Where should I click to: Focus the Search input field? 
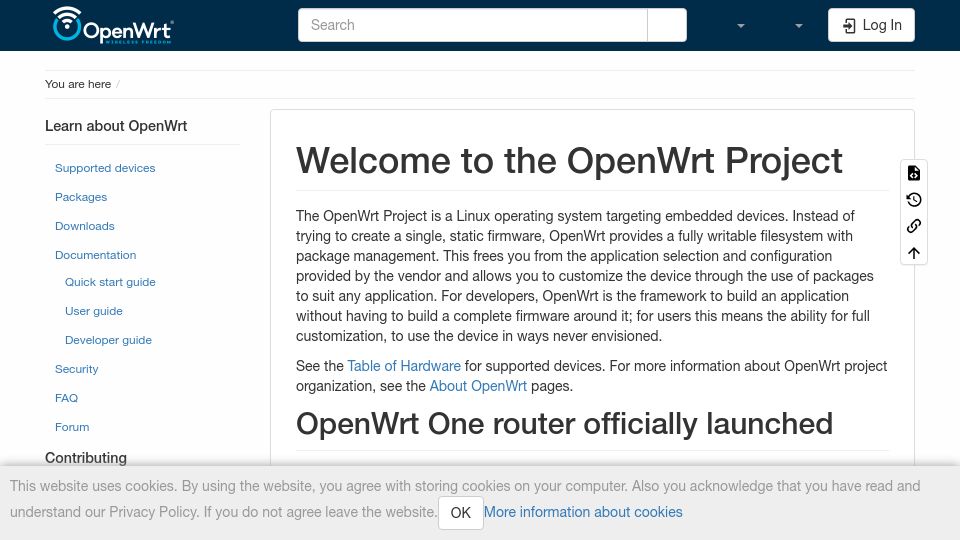point(472,25)
